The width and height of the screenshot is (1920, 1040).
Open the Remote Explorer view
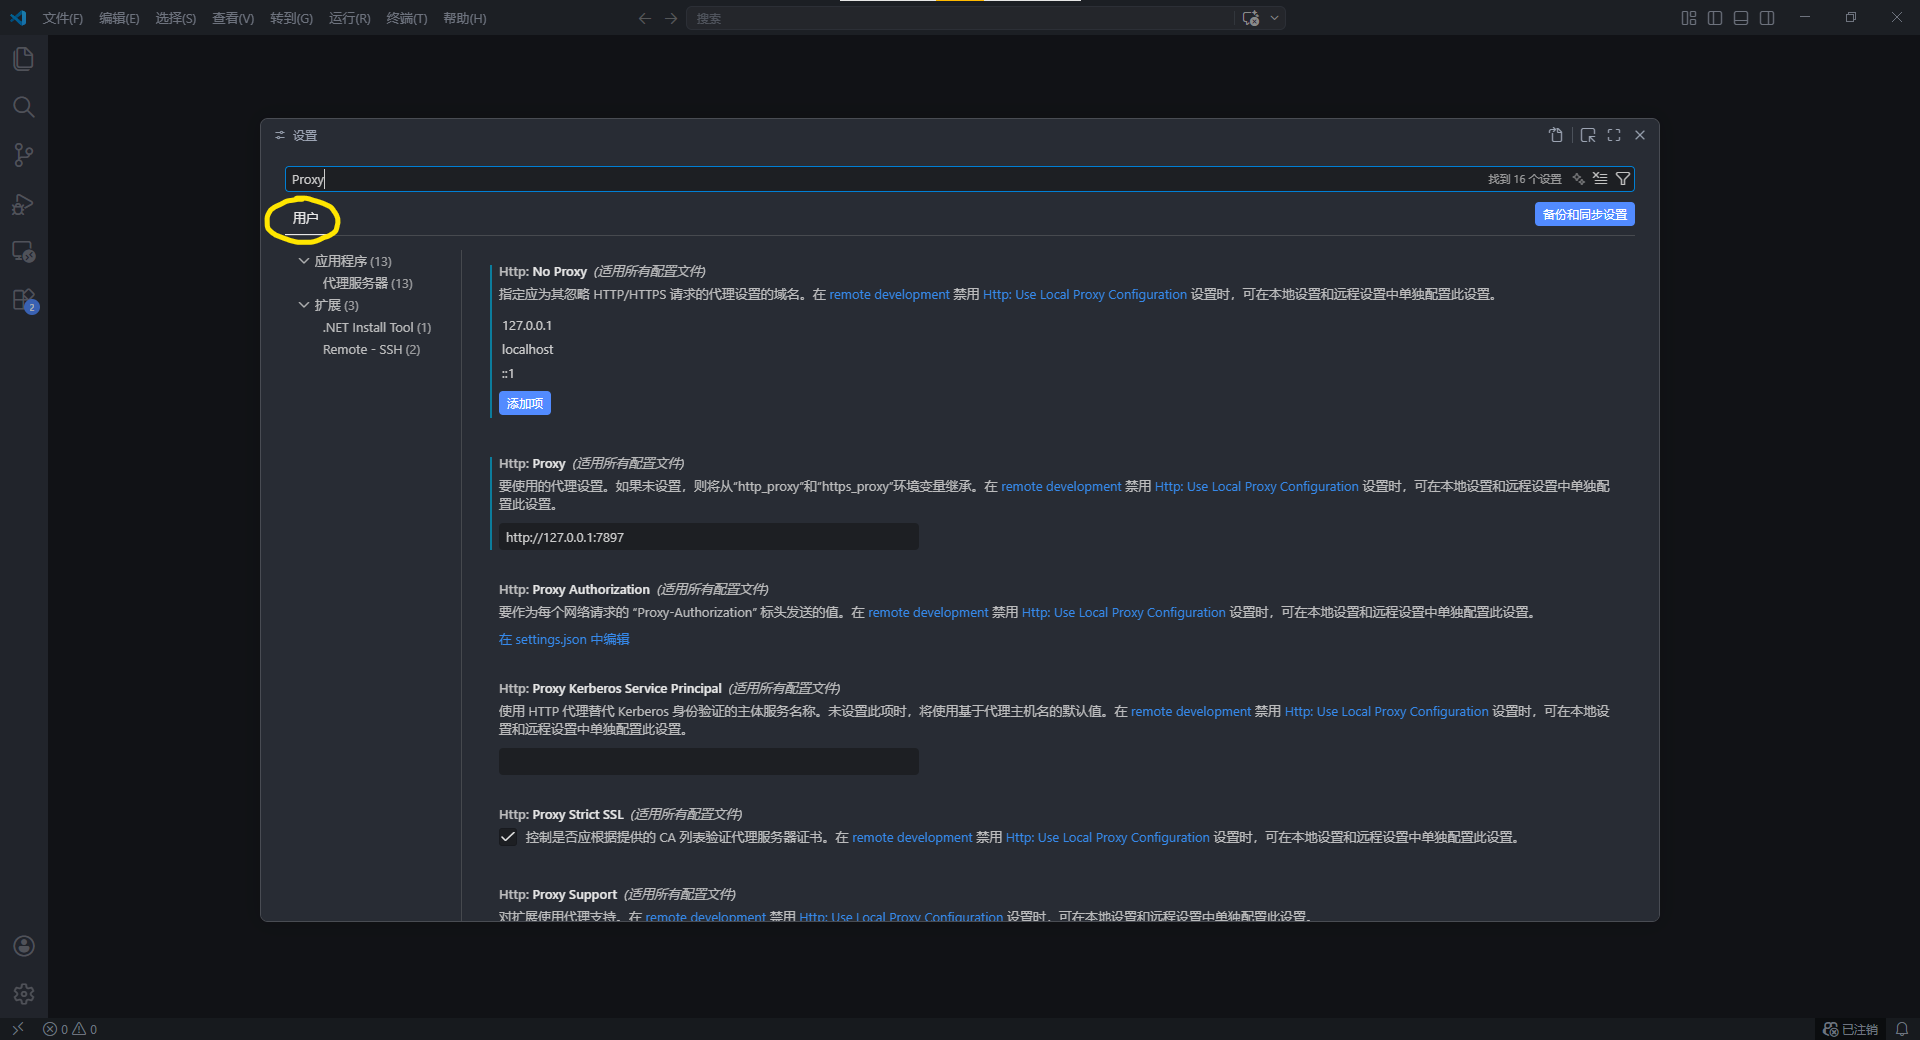[x=24, y=252]
